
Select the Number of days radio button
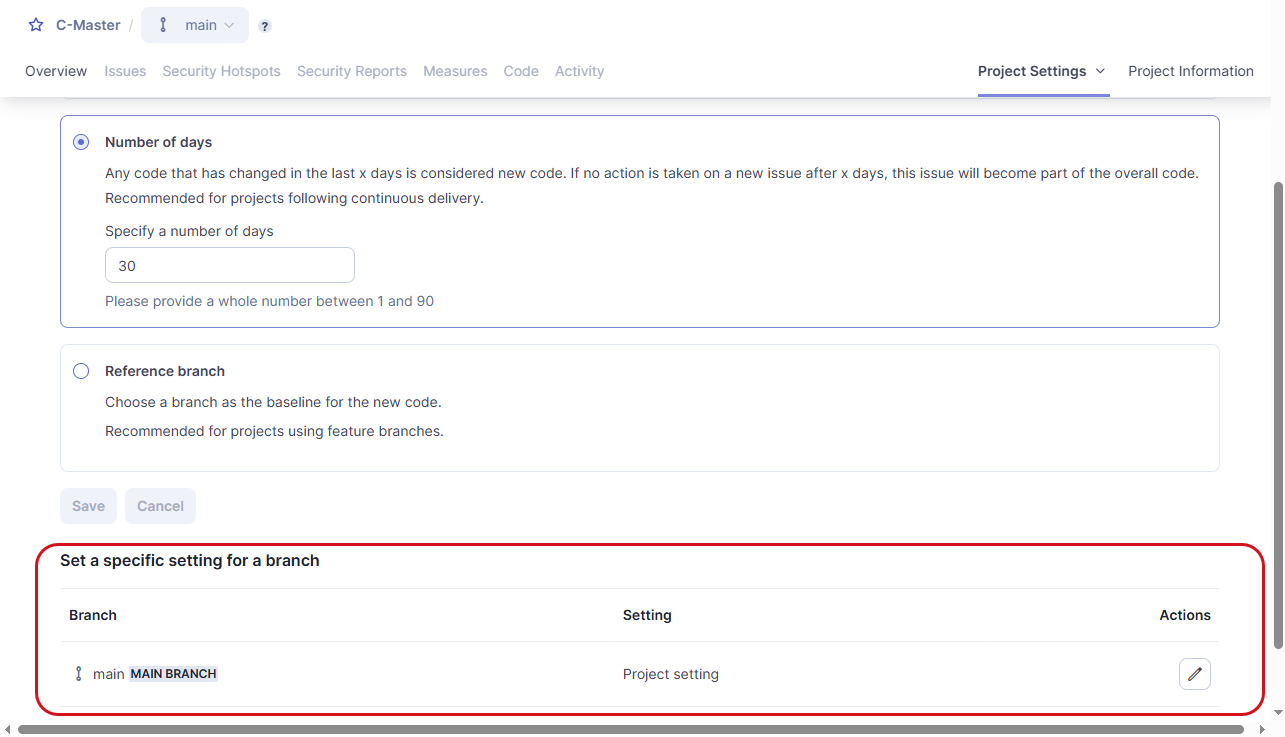point(81,142)
